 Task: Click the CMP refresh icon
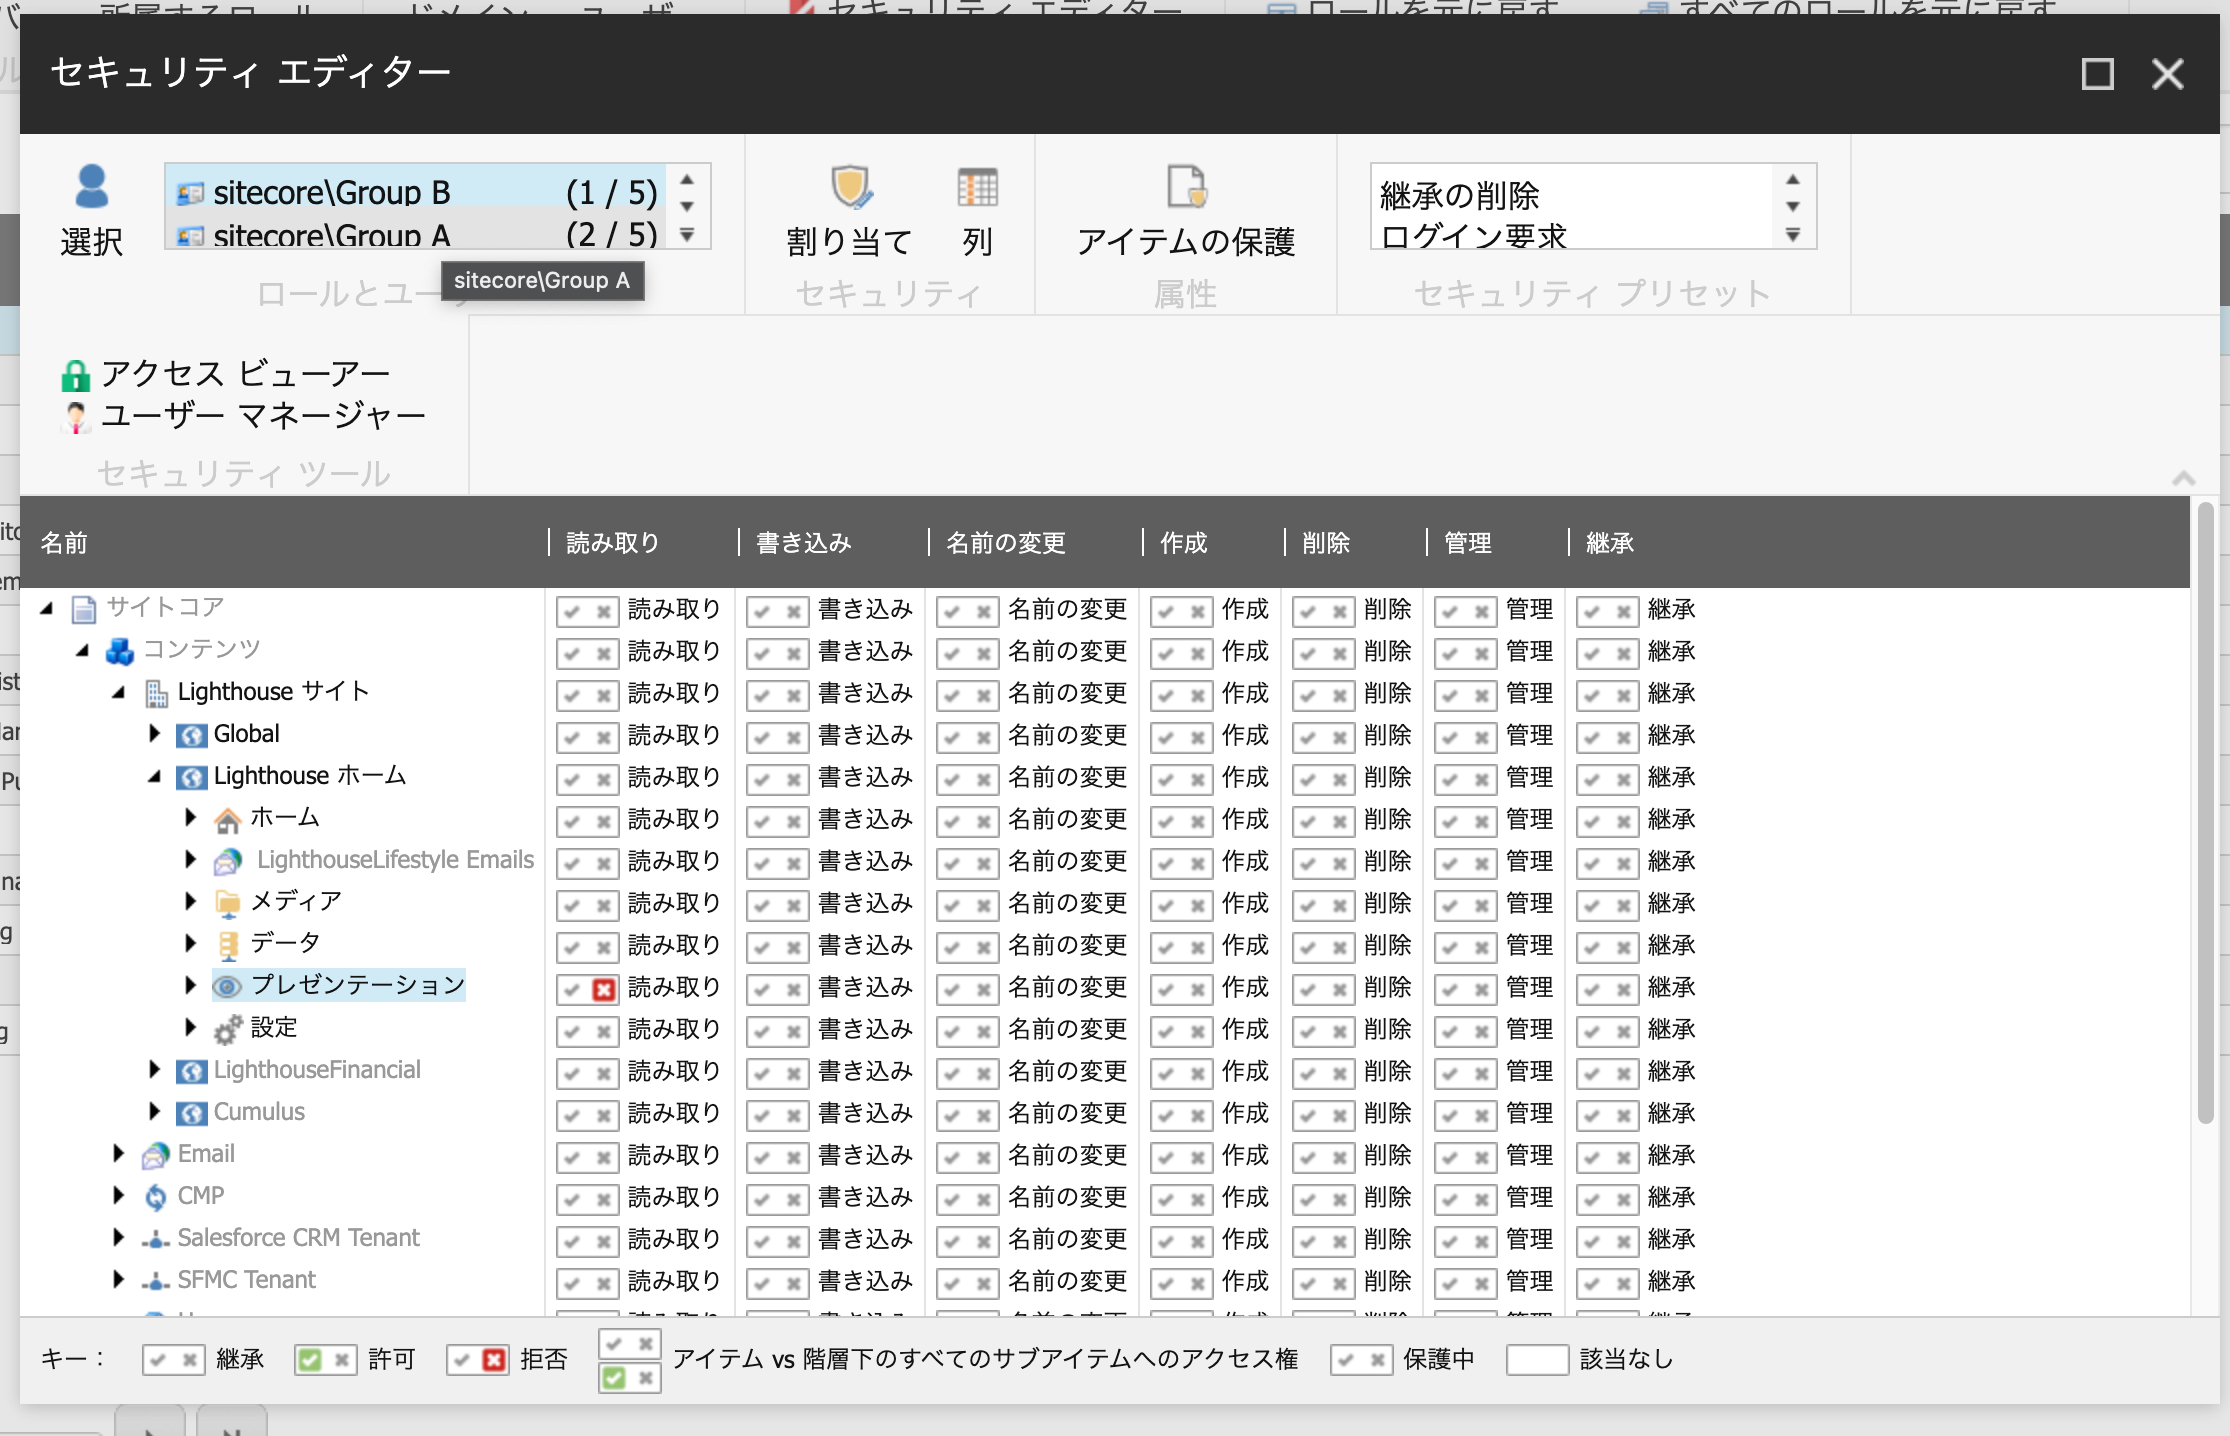click(x=156, y=1197)
